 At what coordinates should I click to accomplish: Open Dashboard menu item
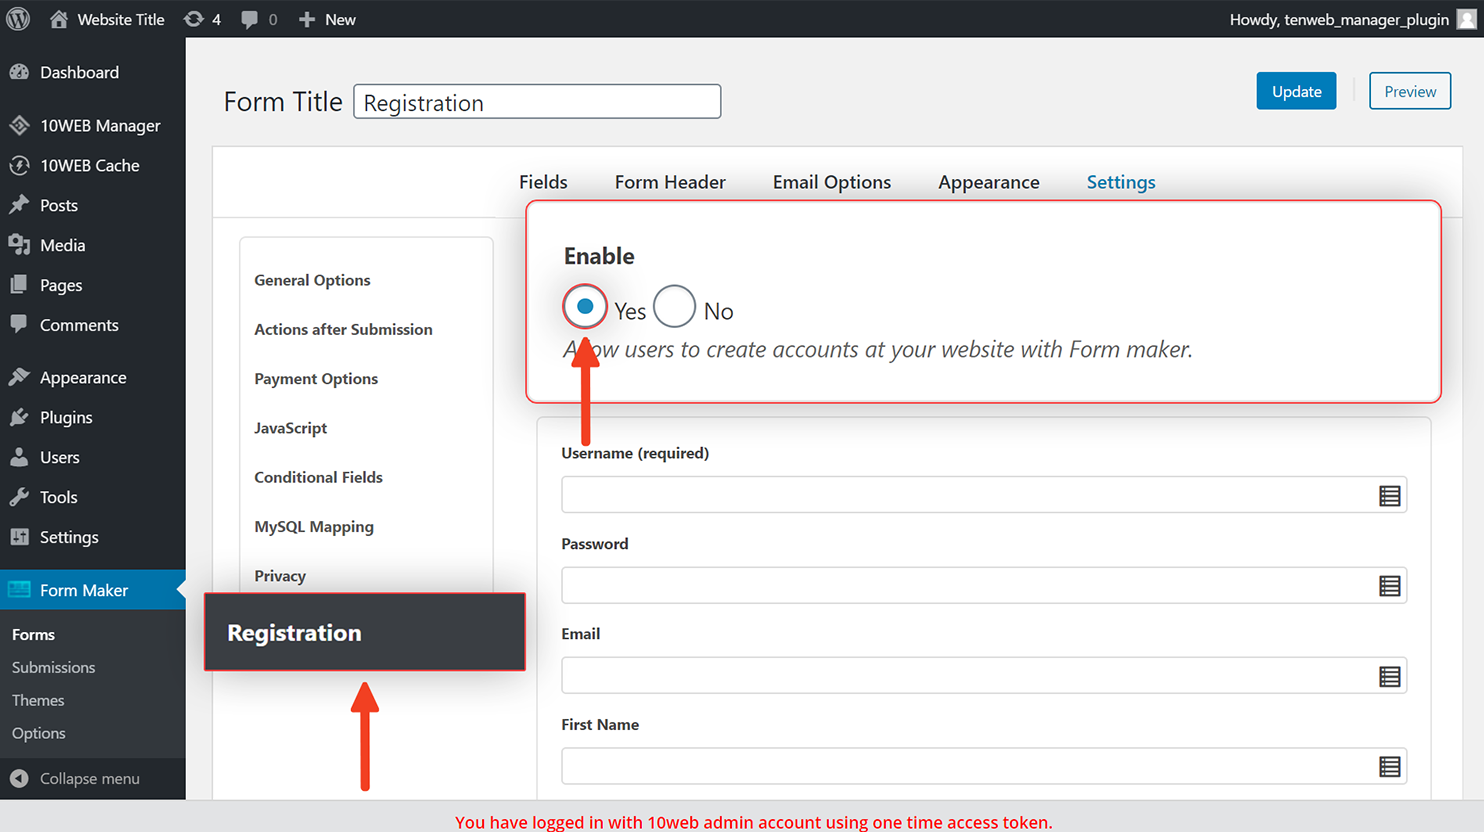pyautogui.click(x=93, y=72)
